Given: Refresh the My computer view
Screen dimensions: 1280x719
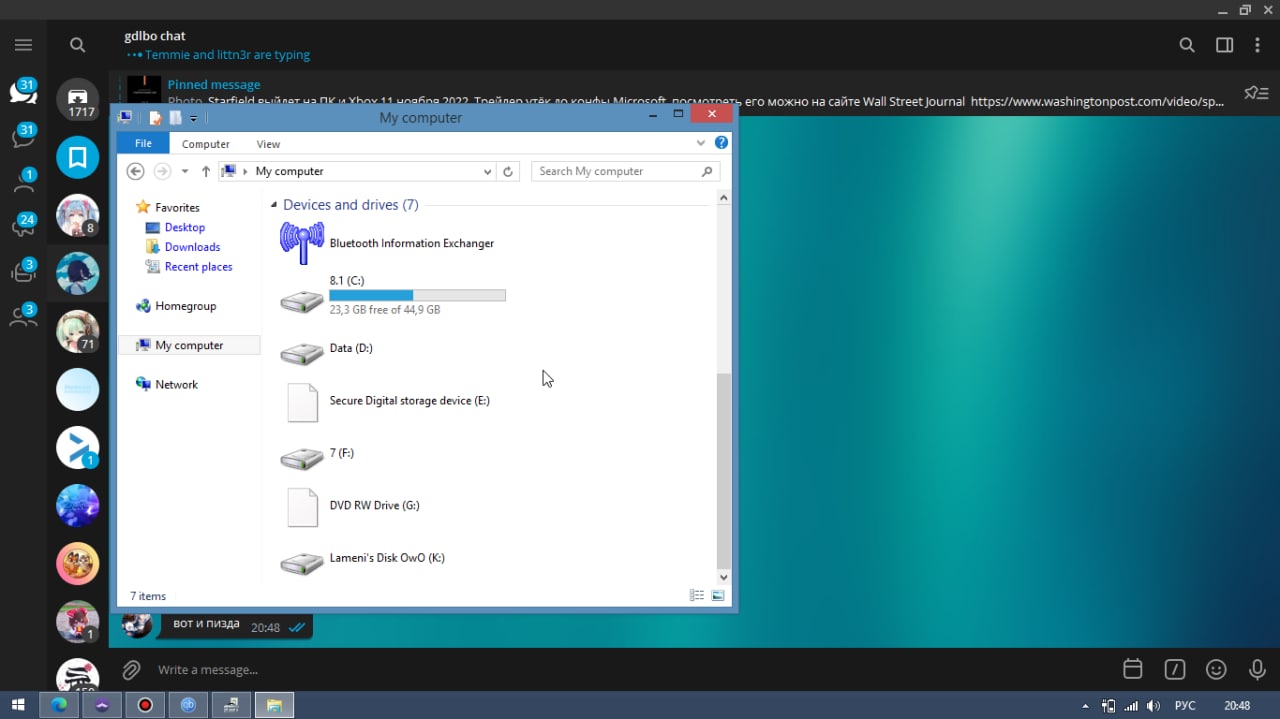Looking at the screenshot, I should (x=508, y=171).
